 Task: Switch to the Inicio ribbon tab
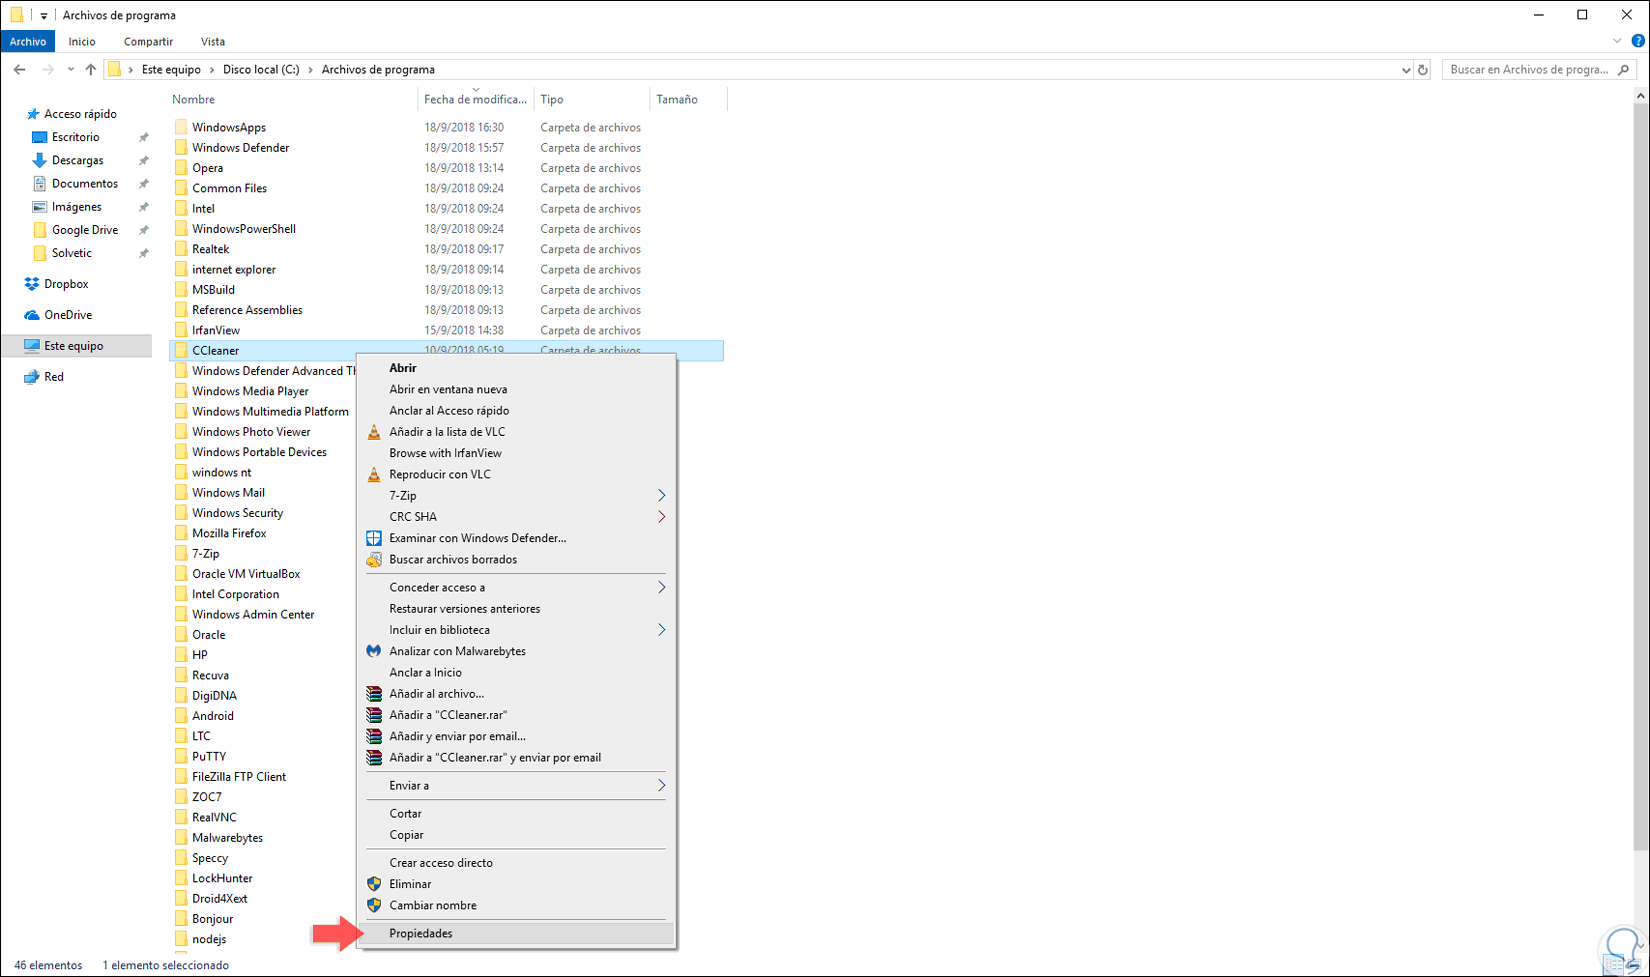pyautogui.click(x=82, y=42)
